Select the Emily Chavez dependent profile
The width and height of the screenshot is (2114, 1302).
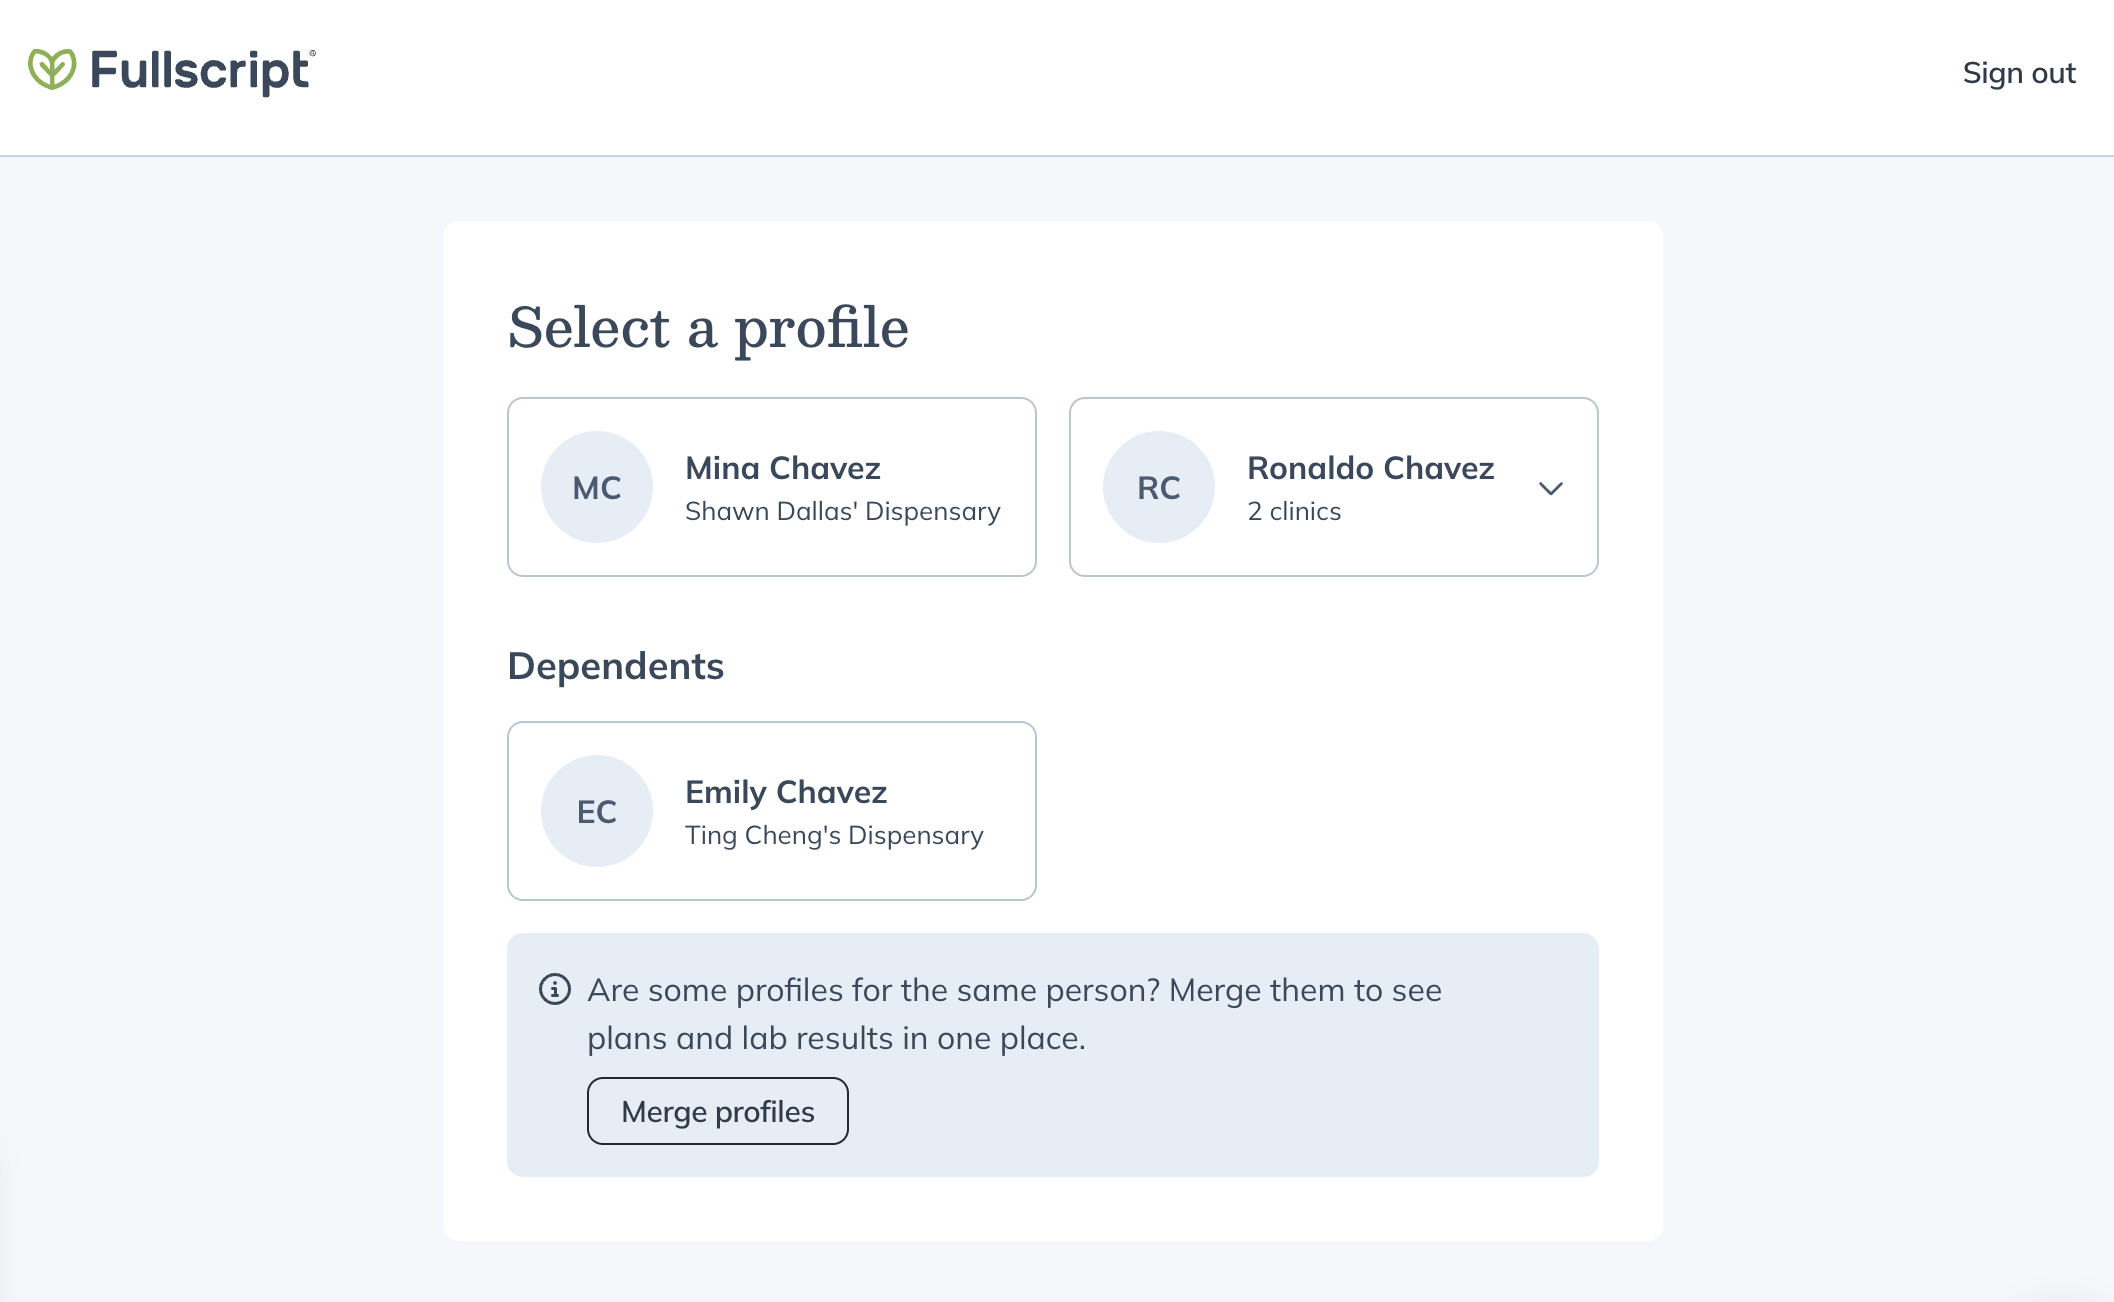click(x=771, y=811)
